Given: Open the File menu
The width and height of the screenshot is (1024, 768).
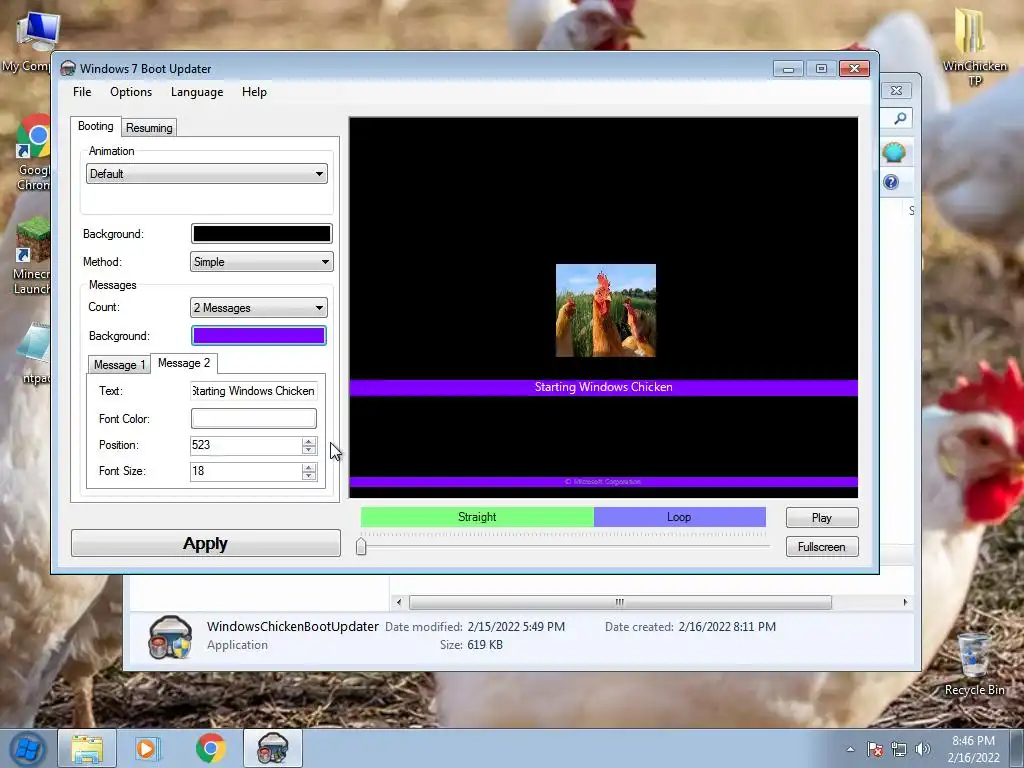Looking at the screenshot, I should coord(82,92).
